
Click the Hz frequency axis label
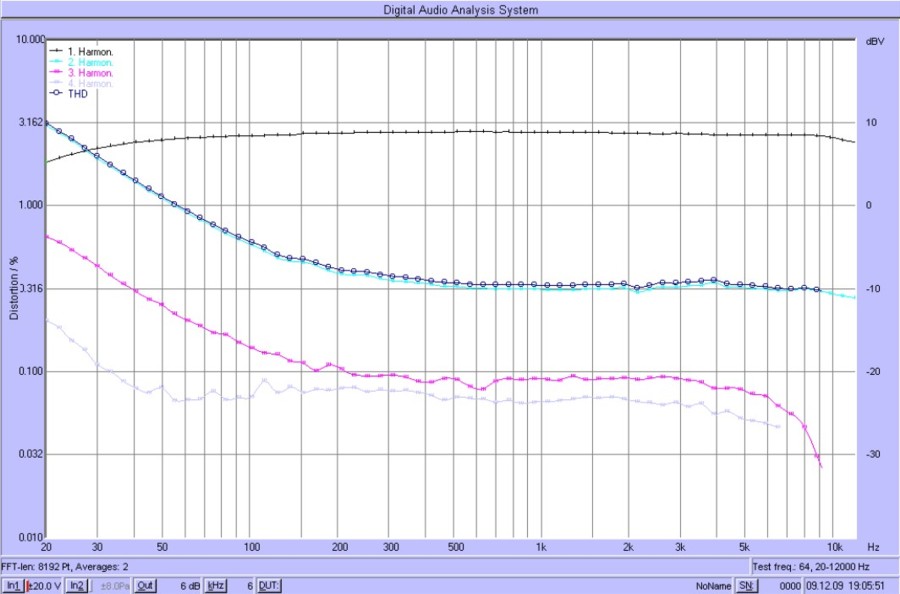coord(873,548)
